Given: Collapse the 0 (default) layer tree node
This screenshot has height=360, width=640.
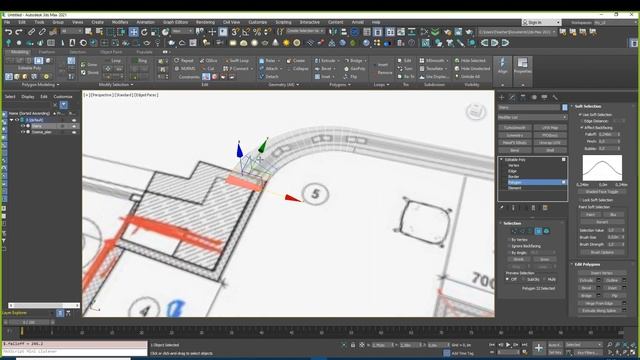Looking at the screenshot, I should tap(11, 120).
